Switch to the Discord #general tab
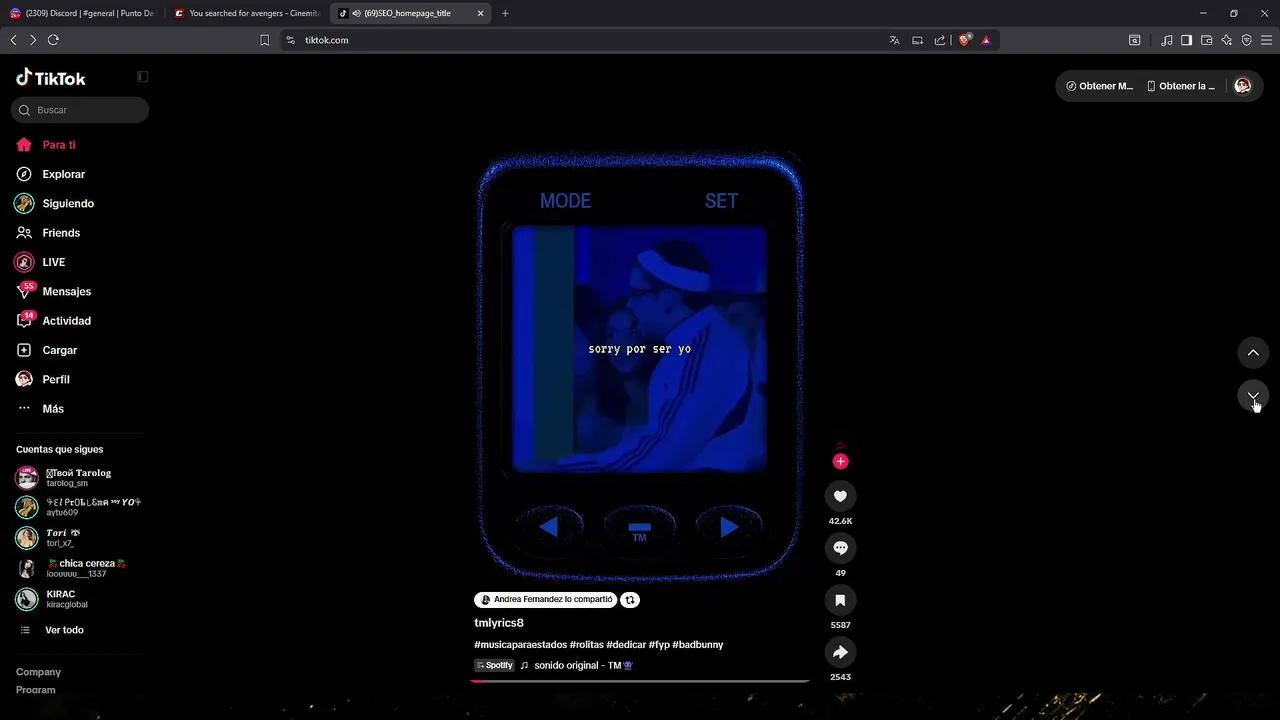This screenshot has width=1280, height=720. point(82,13)
